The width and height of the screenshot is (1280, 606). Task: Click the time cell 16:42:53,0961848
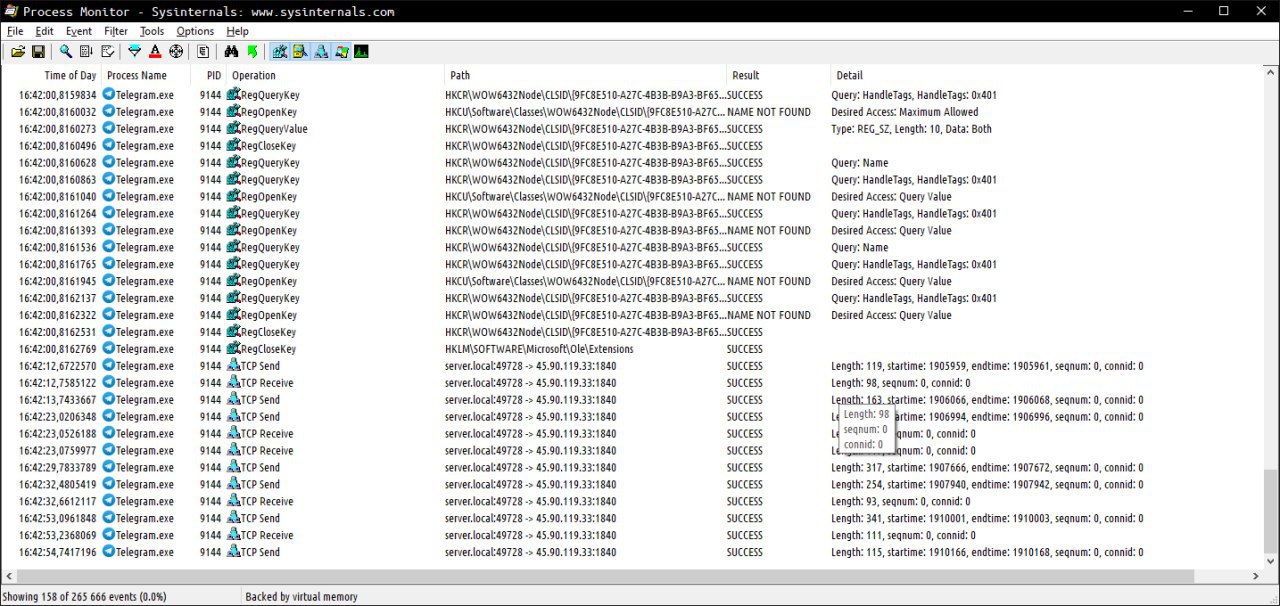click(x=58, y=518)
